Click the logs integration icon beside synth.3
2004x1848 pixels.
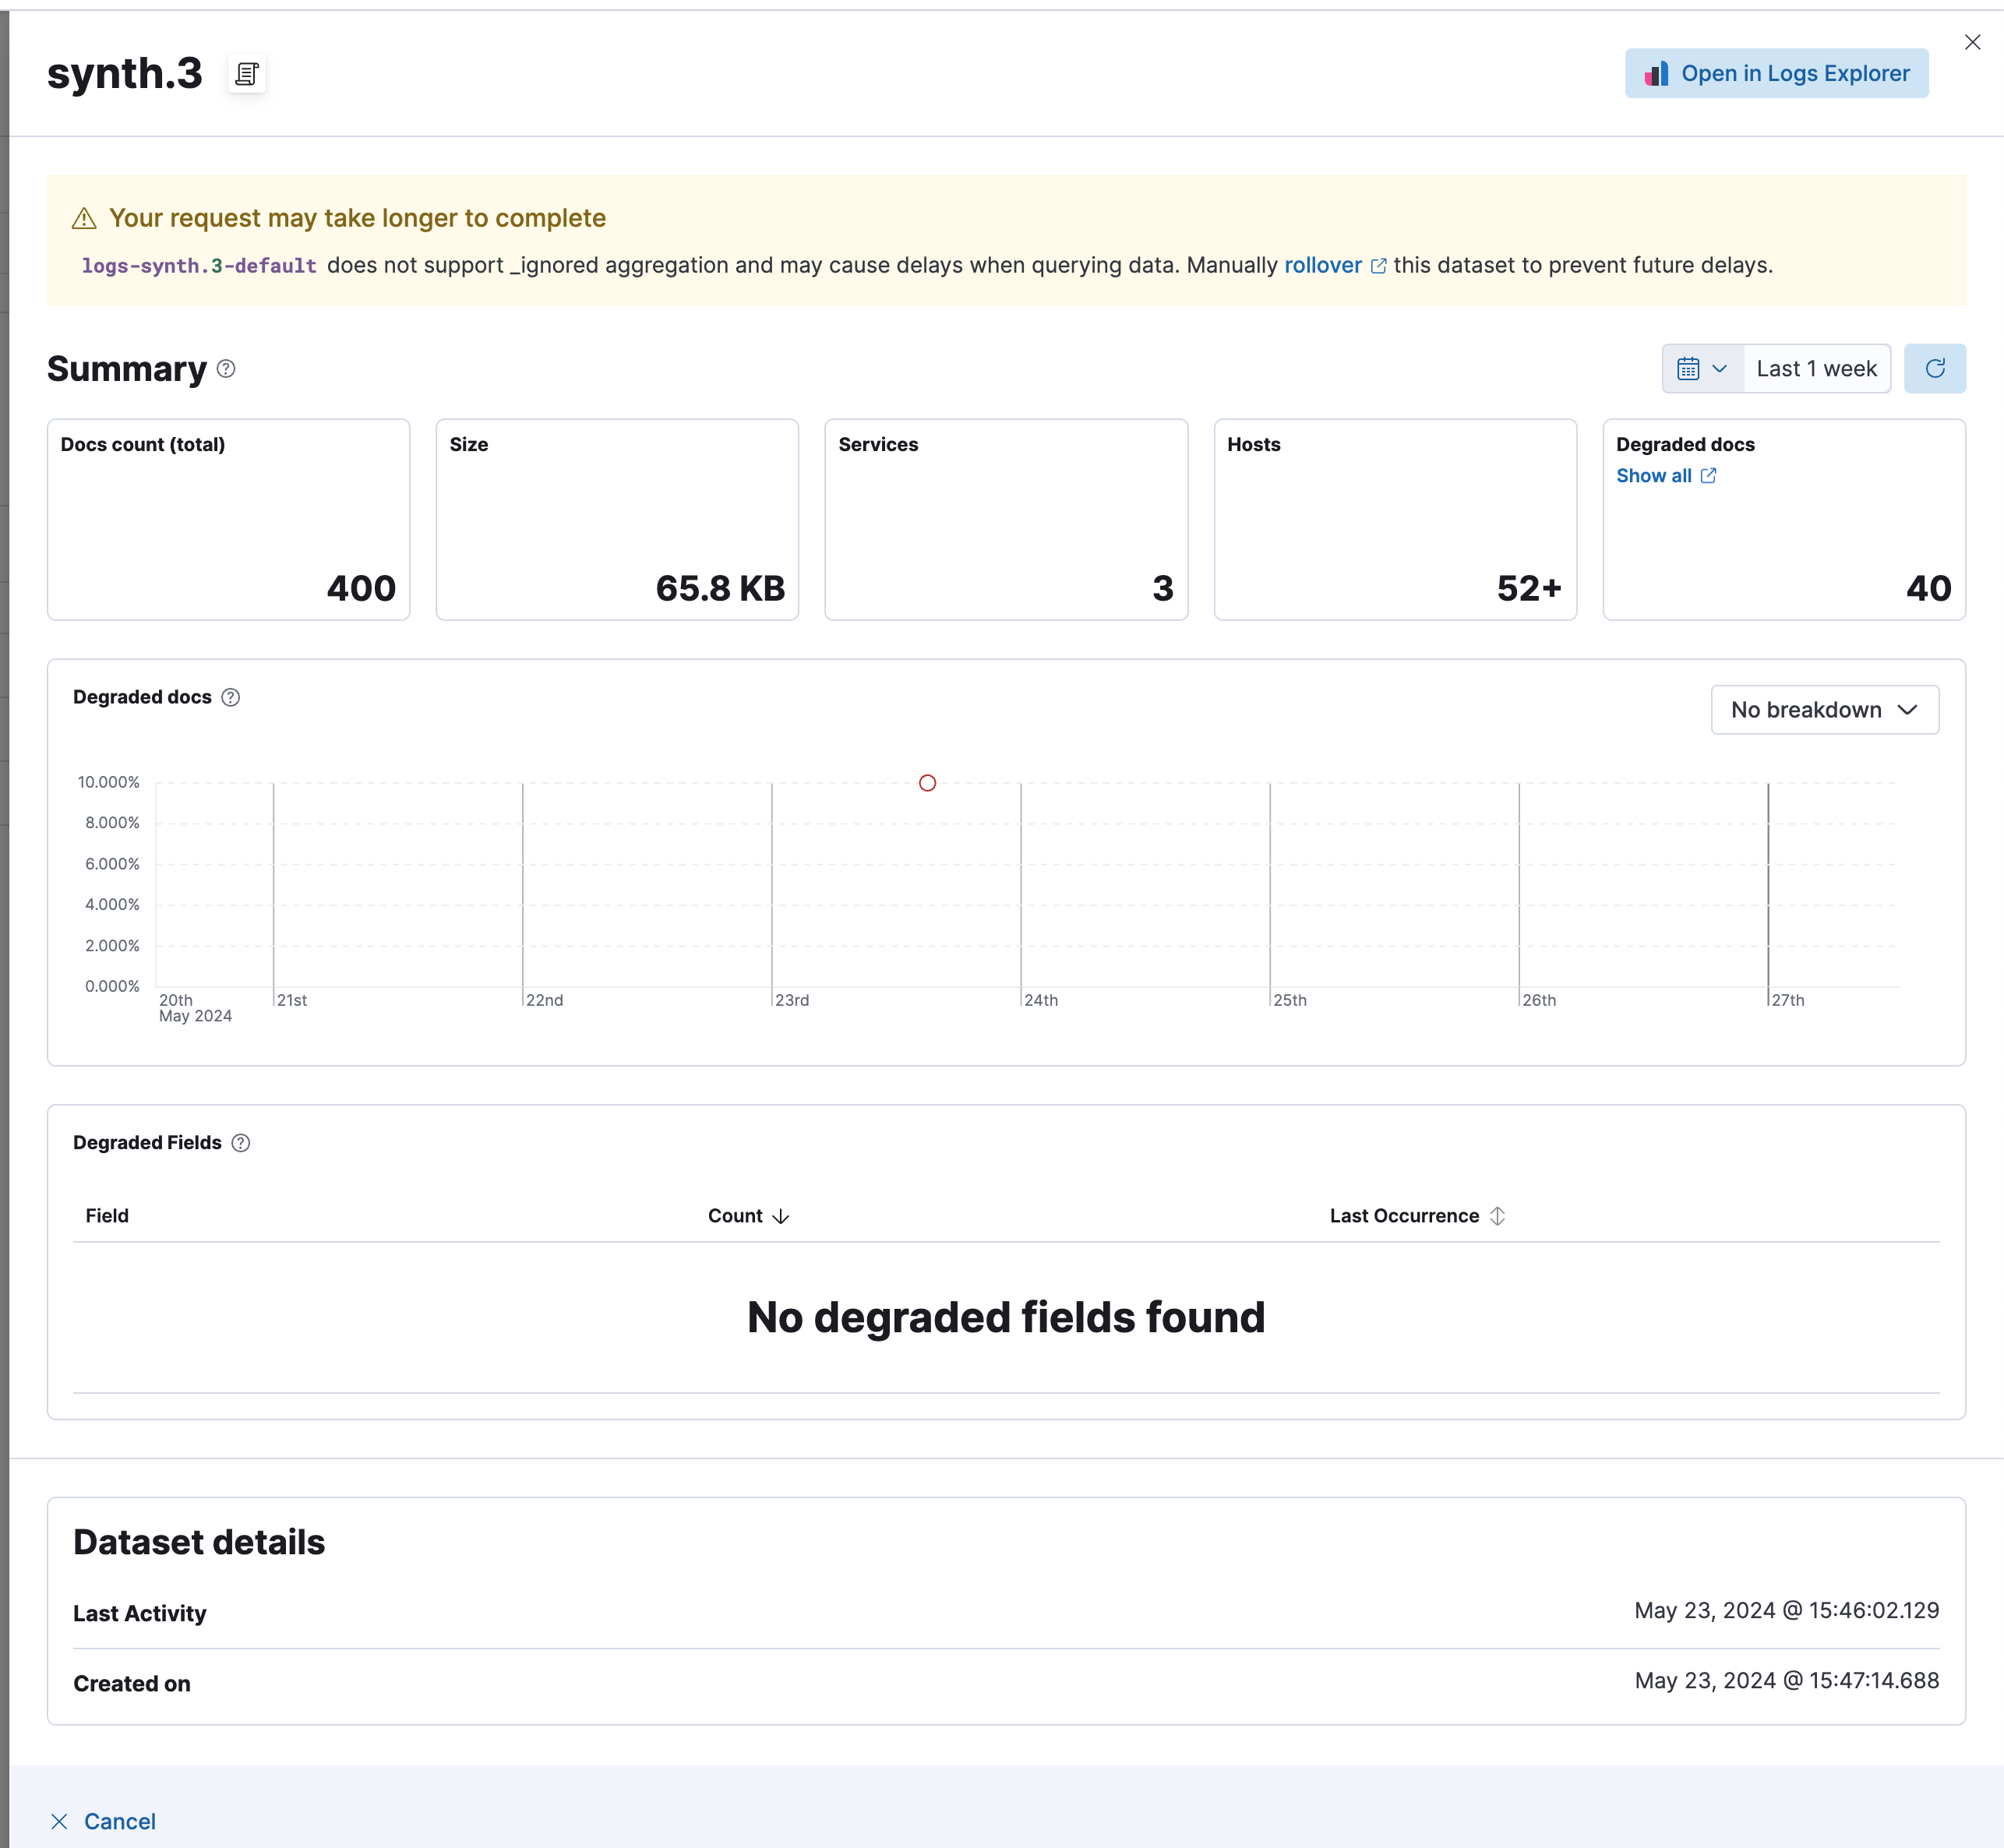[x=246, y=74]
